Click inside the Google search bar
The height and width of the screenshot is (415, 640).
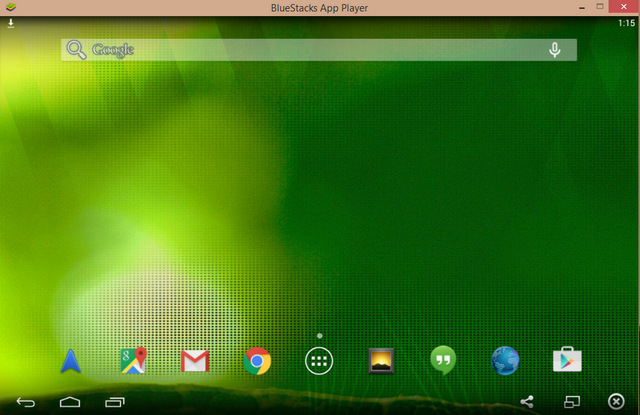point(319,50)
